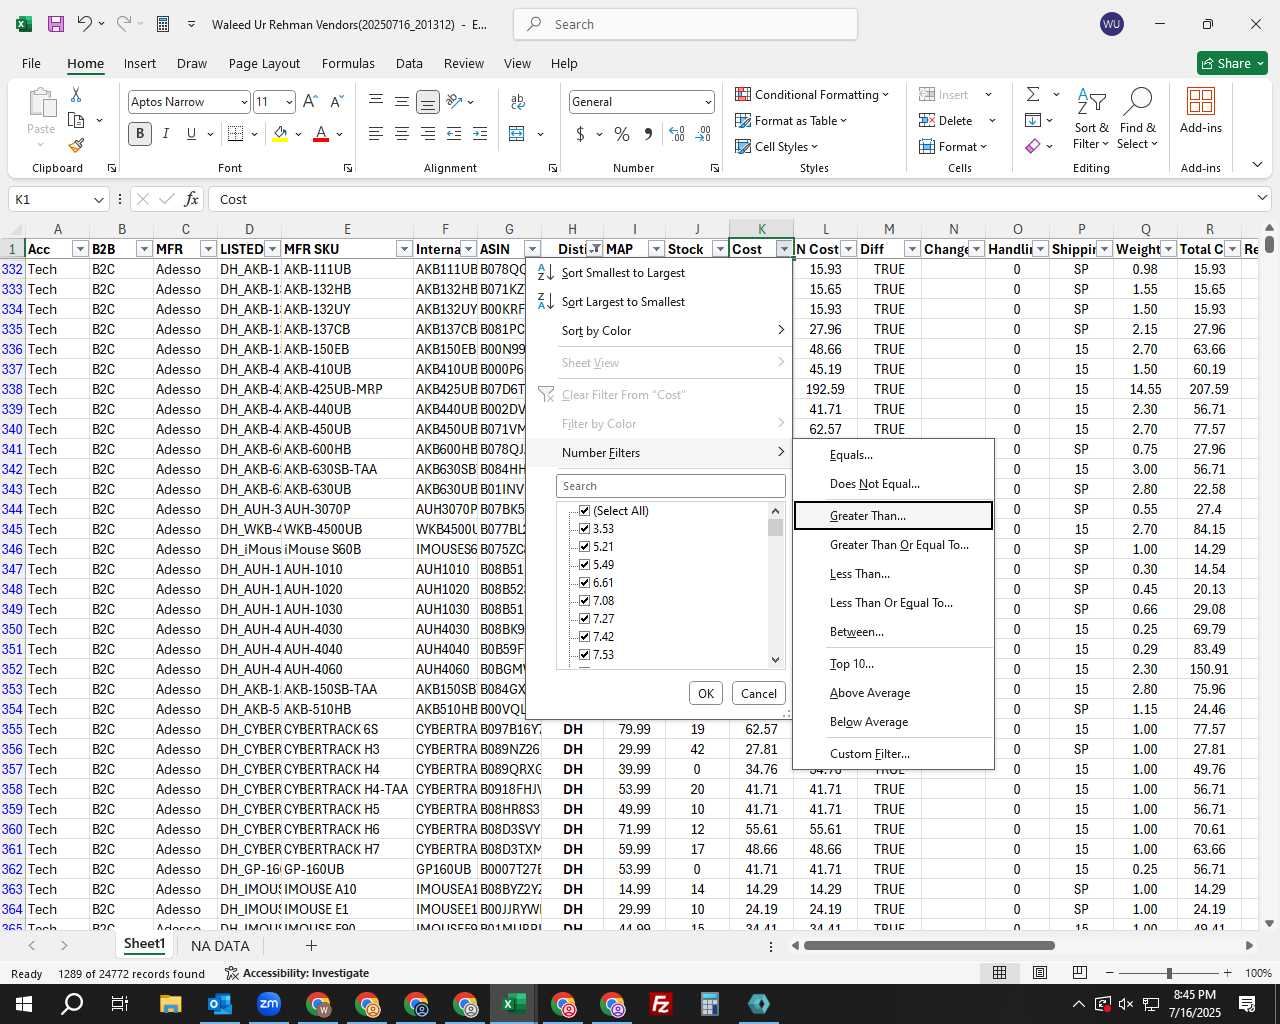
Task: Click the AutoSum sigma icon
Action: click(1033, 94)
